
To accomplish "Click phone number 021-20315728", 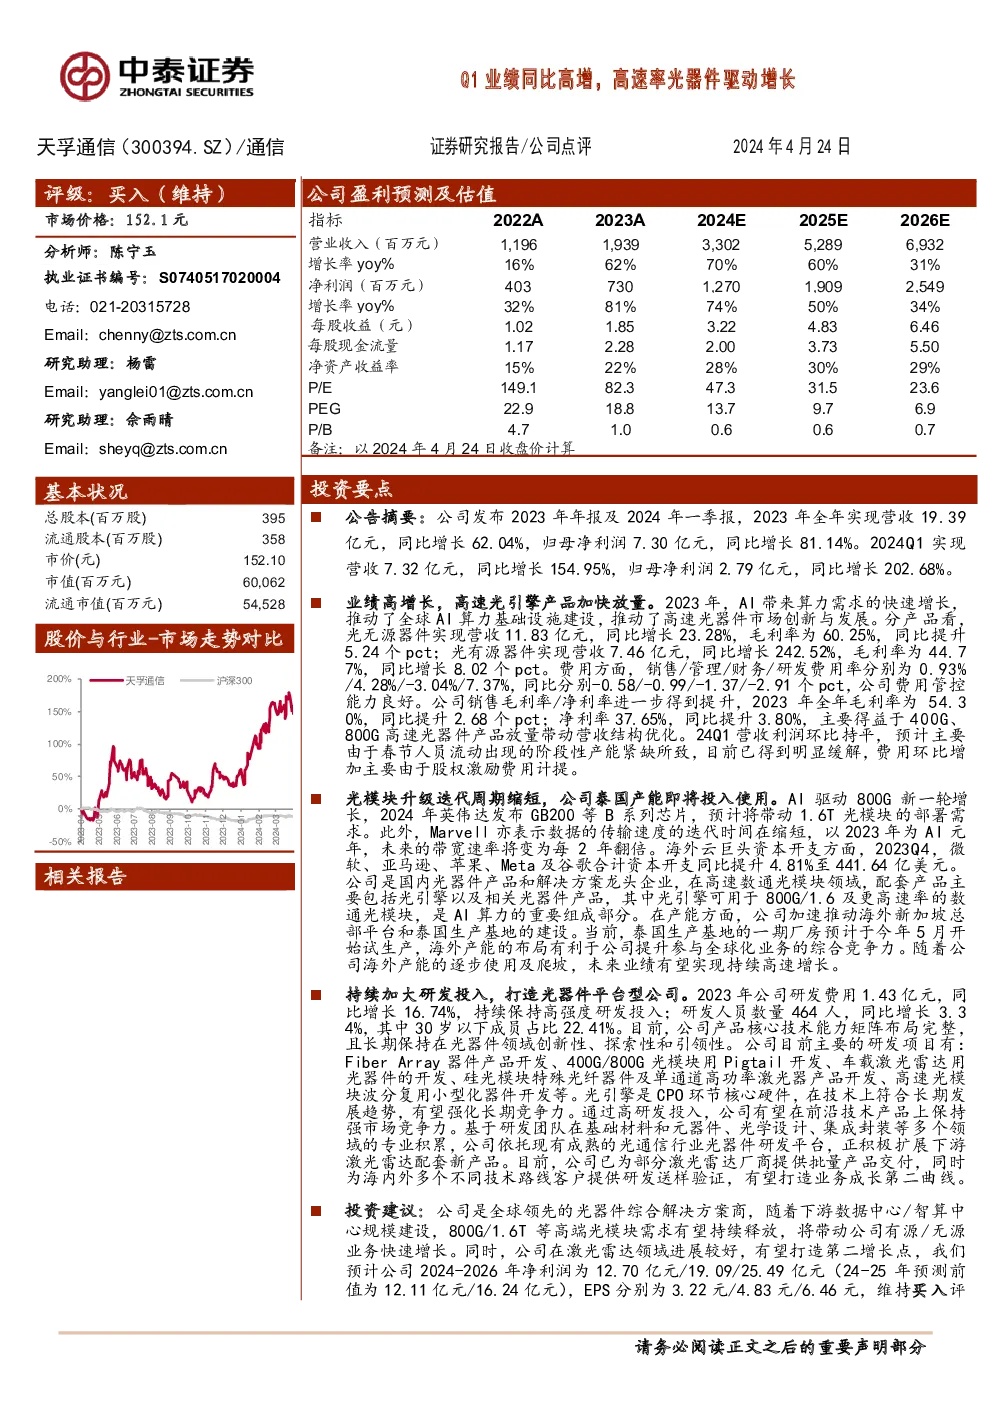I will coord(140,307).
